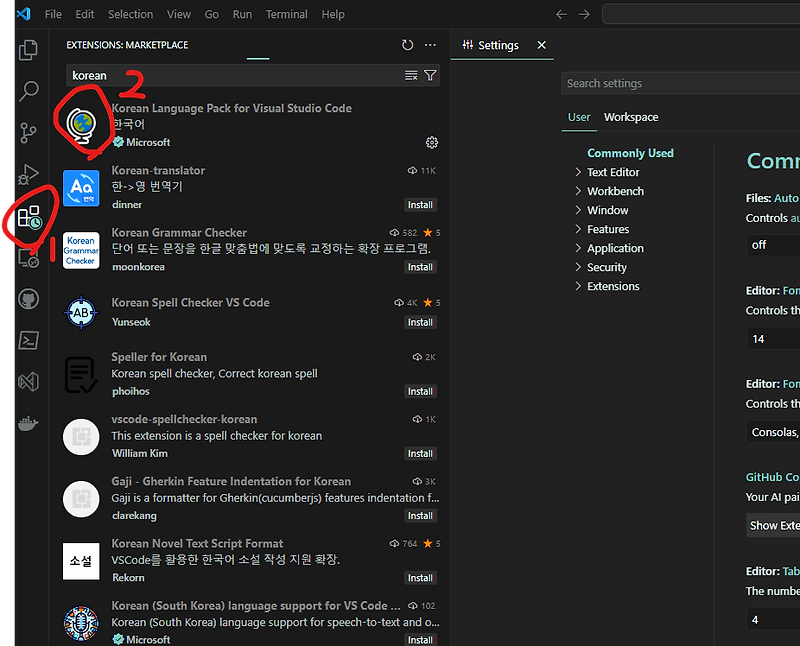This screenshot has height=646, width=800.
Task: Install the Speller for Korean extension
Action: coord(420,391)
